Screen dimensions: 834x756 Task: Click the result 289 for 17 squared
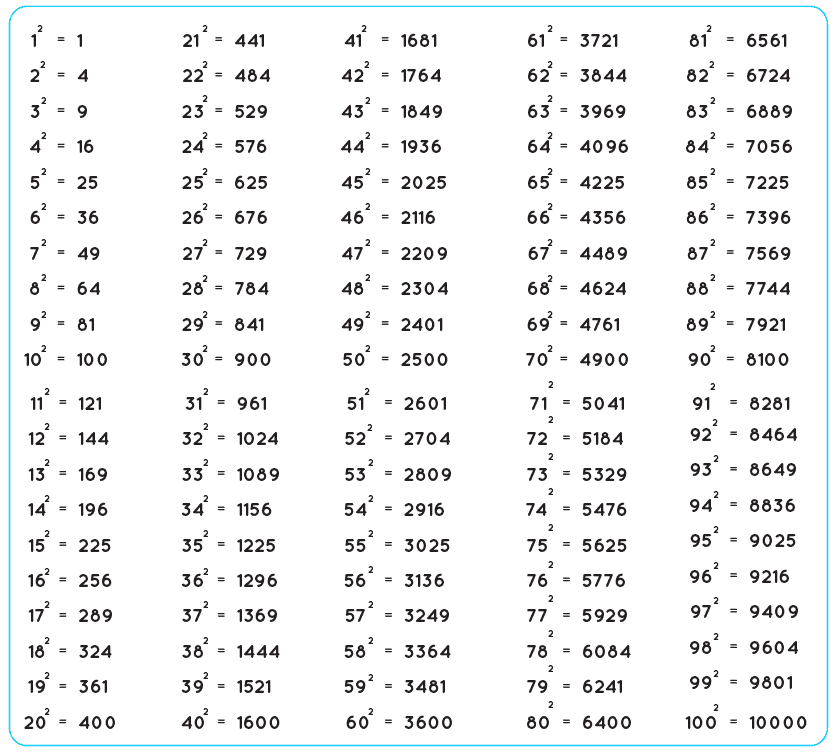96,616
